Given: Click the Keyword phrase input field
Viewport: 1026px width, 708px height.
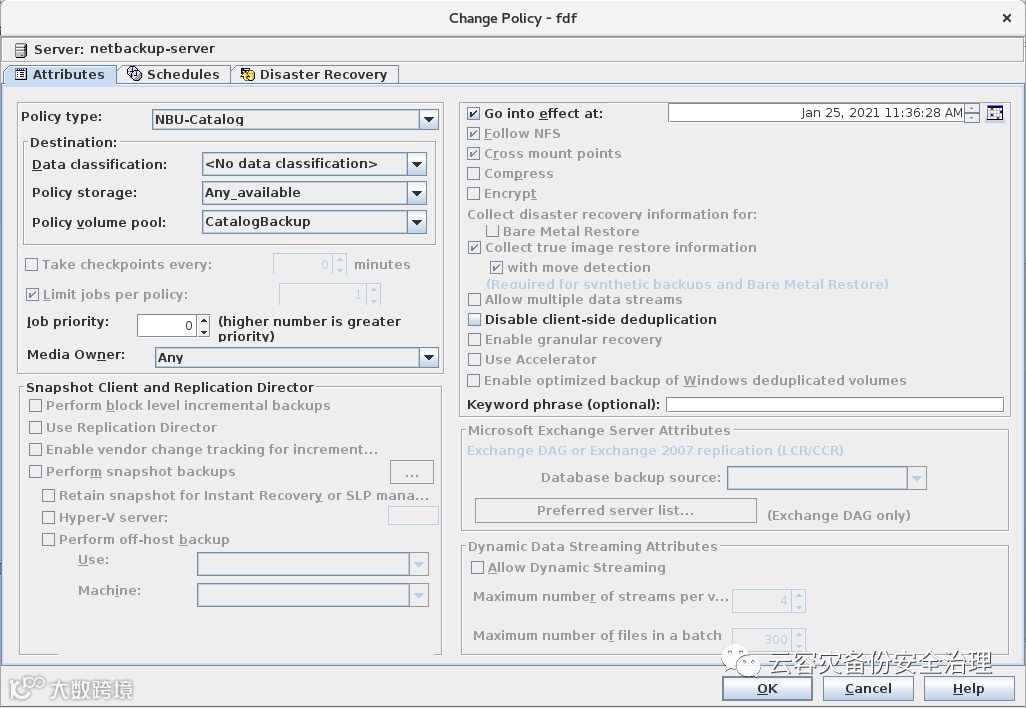Looking at the screenshot, I should coord(834,405).
